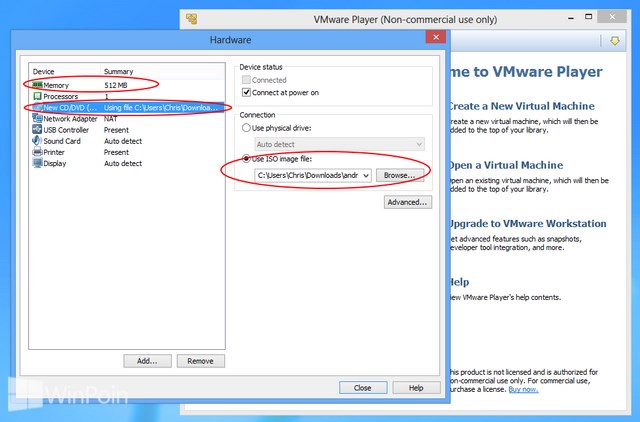This screenshot has width=640, height=422.
Task: Click the Processors device icon
Action: coord(37,96)
